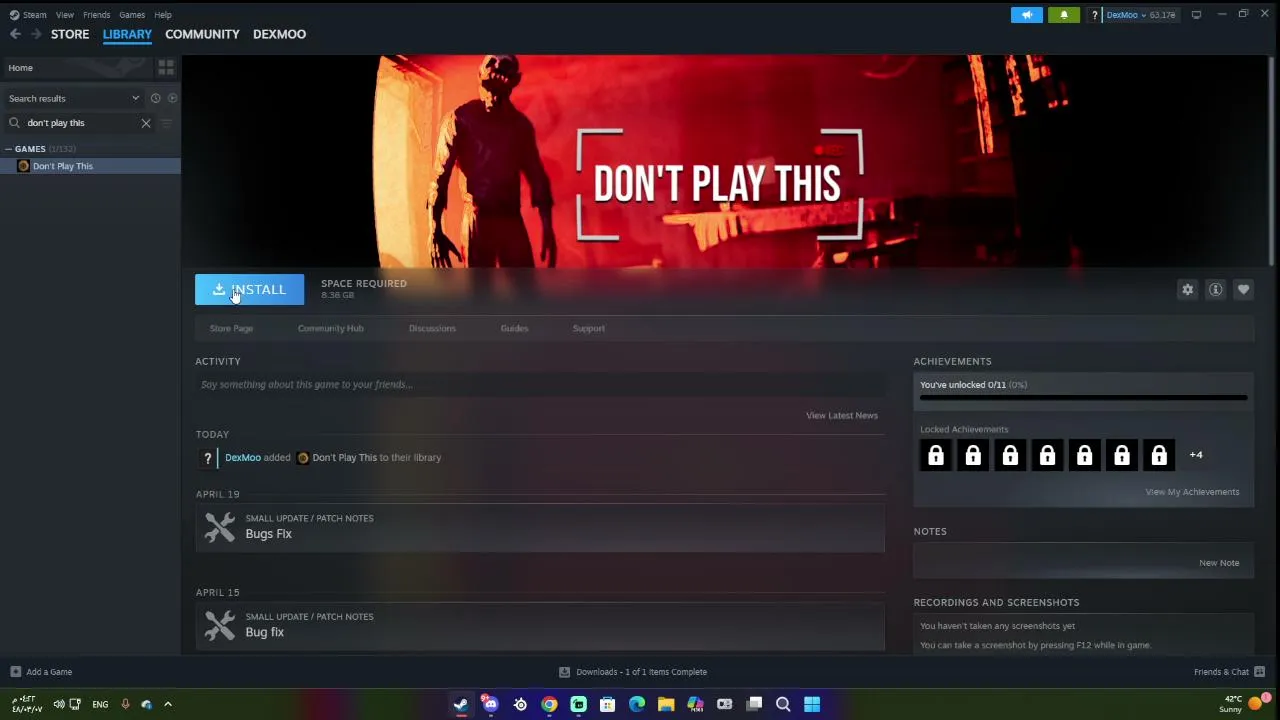Image resolution: width=1280 pixels, height=720 pixels.
Task: Click the achievements progress bar
Action: click(x=1083, y=398)
